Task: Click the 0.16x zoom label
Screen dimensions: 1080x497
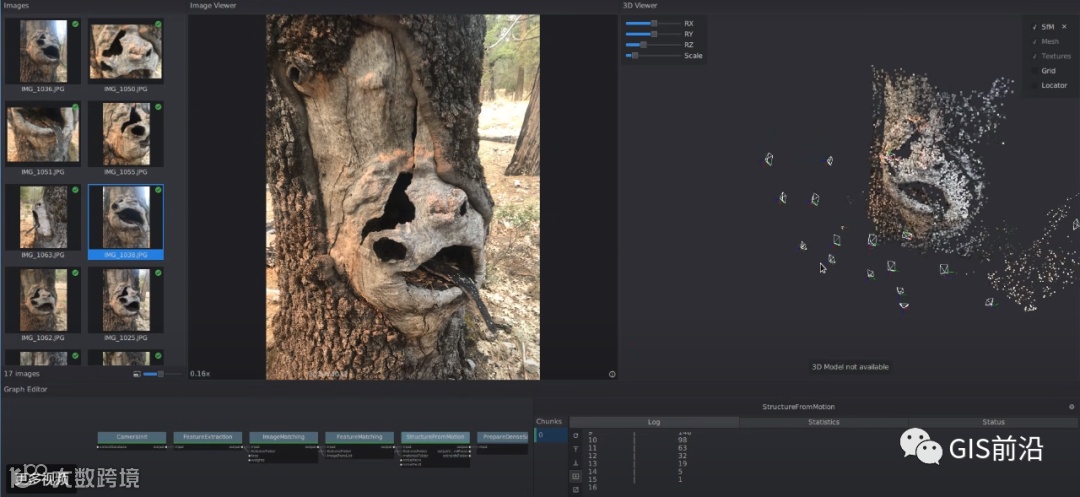Action: [x=200, y=374]
